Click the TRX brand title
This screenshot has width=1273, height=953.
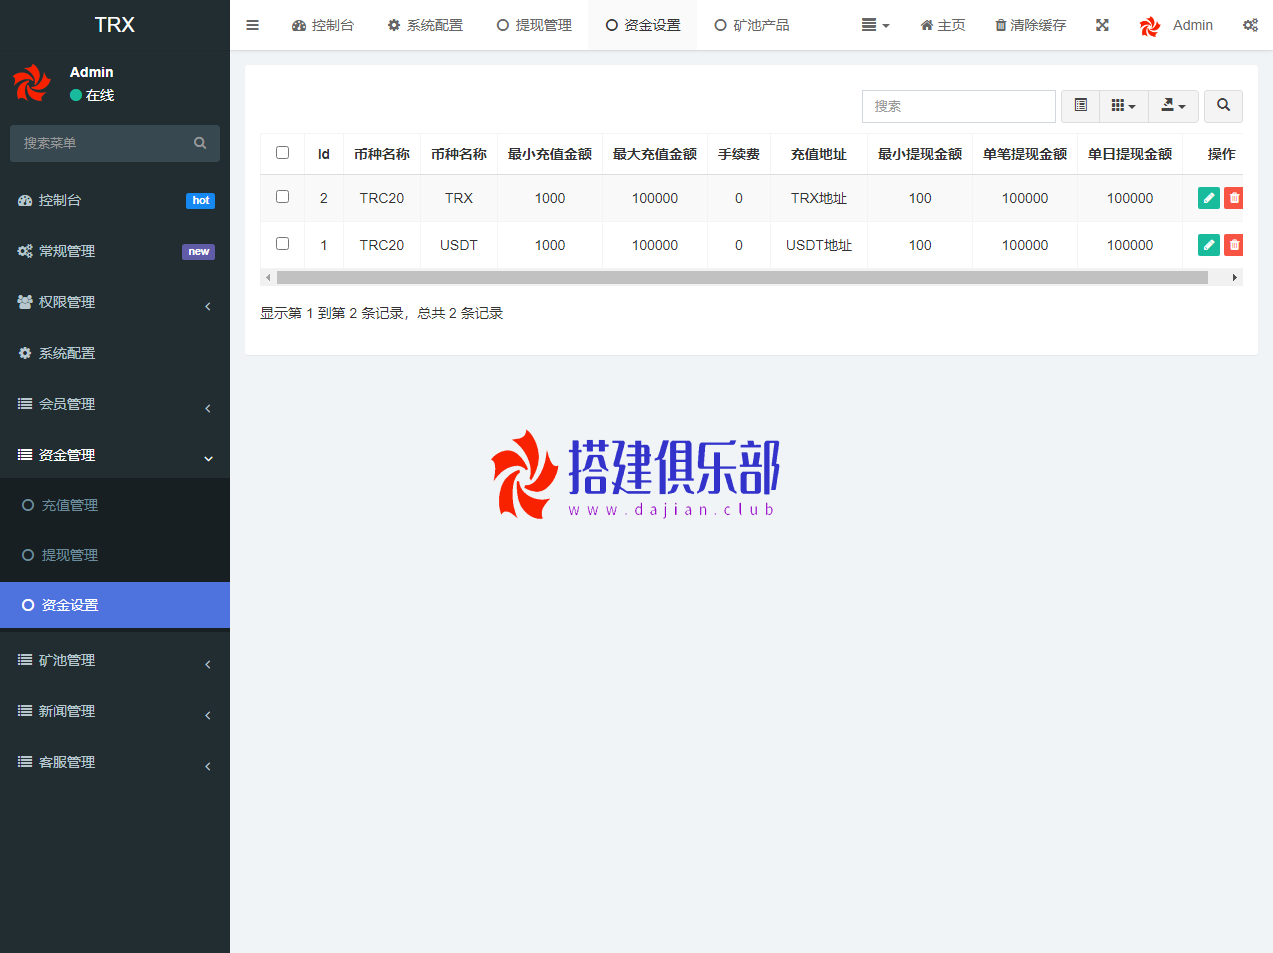pos(115,25)
